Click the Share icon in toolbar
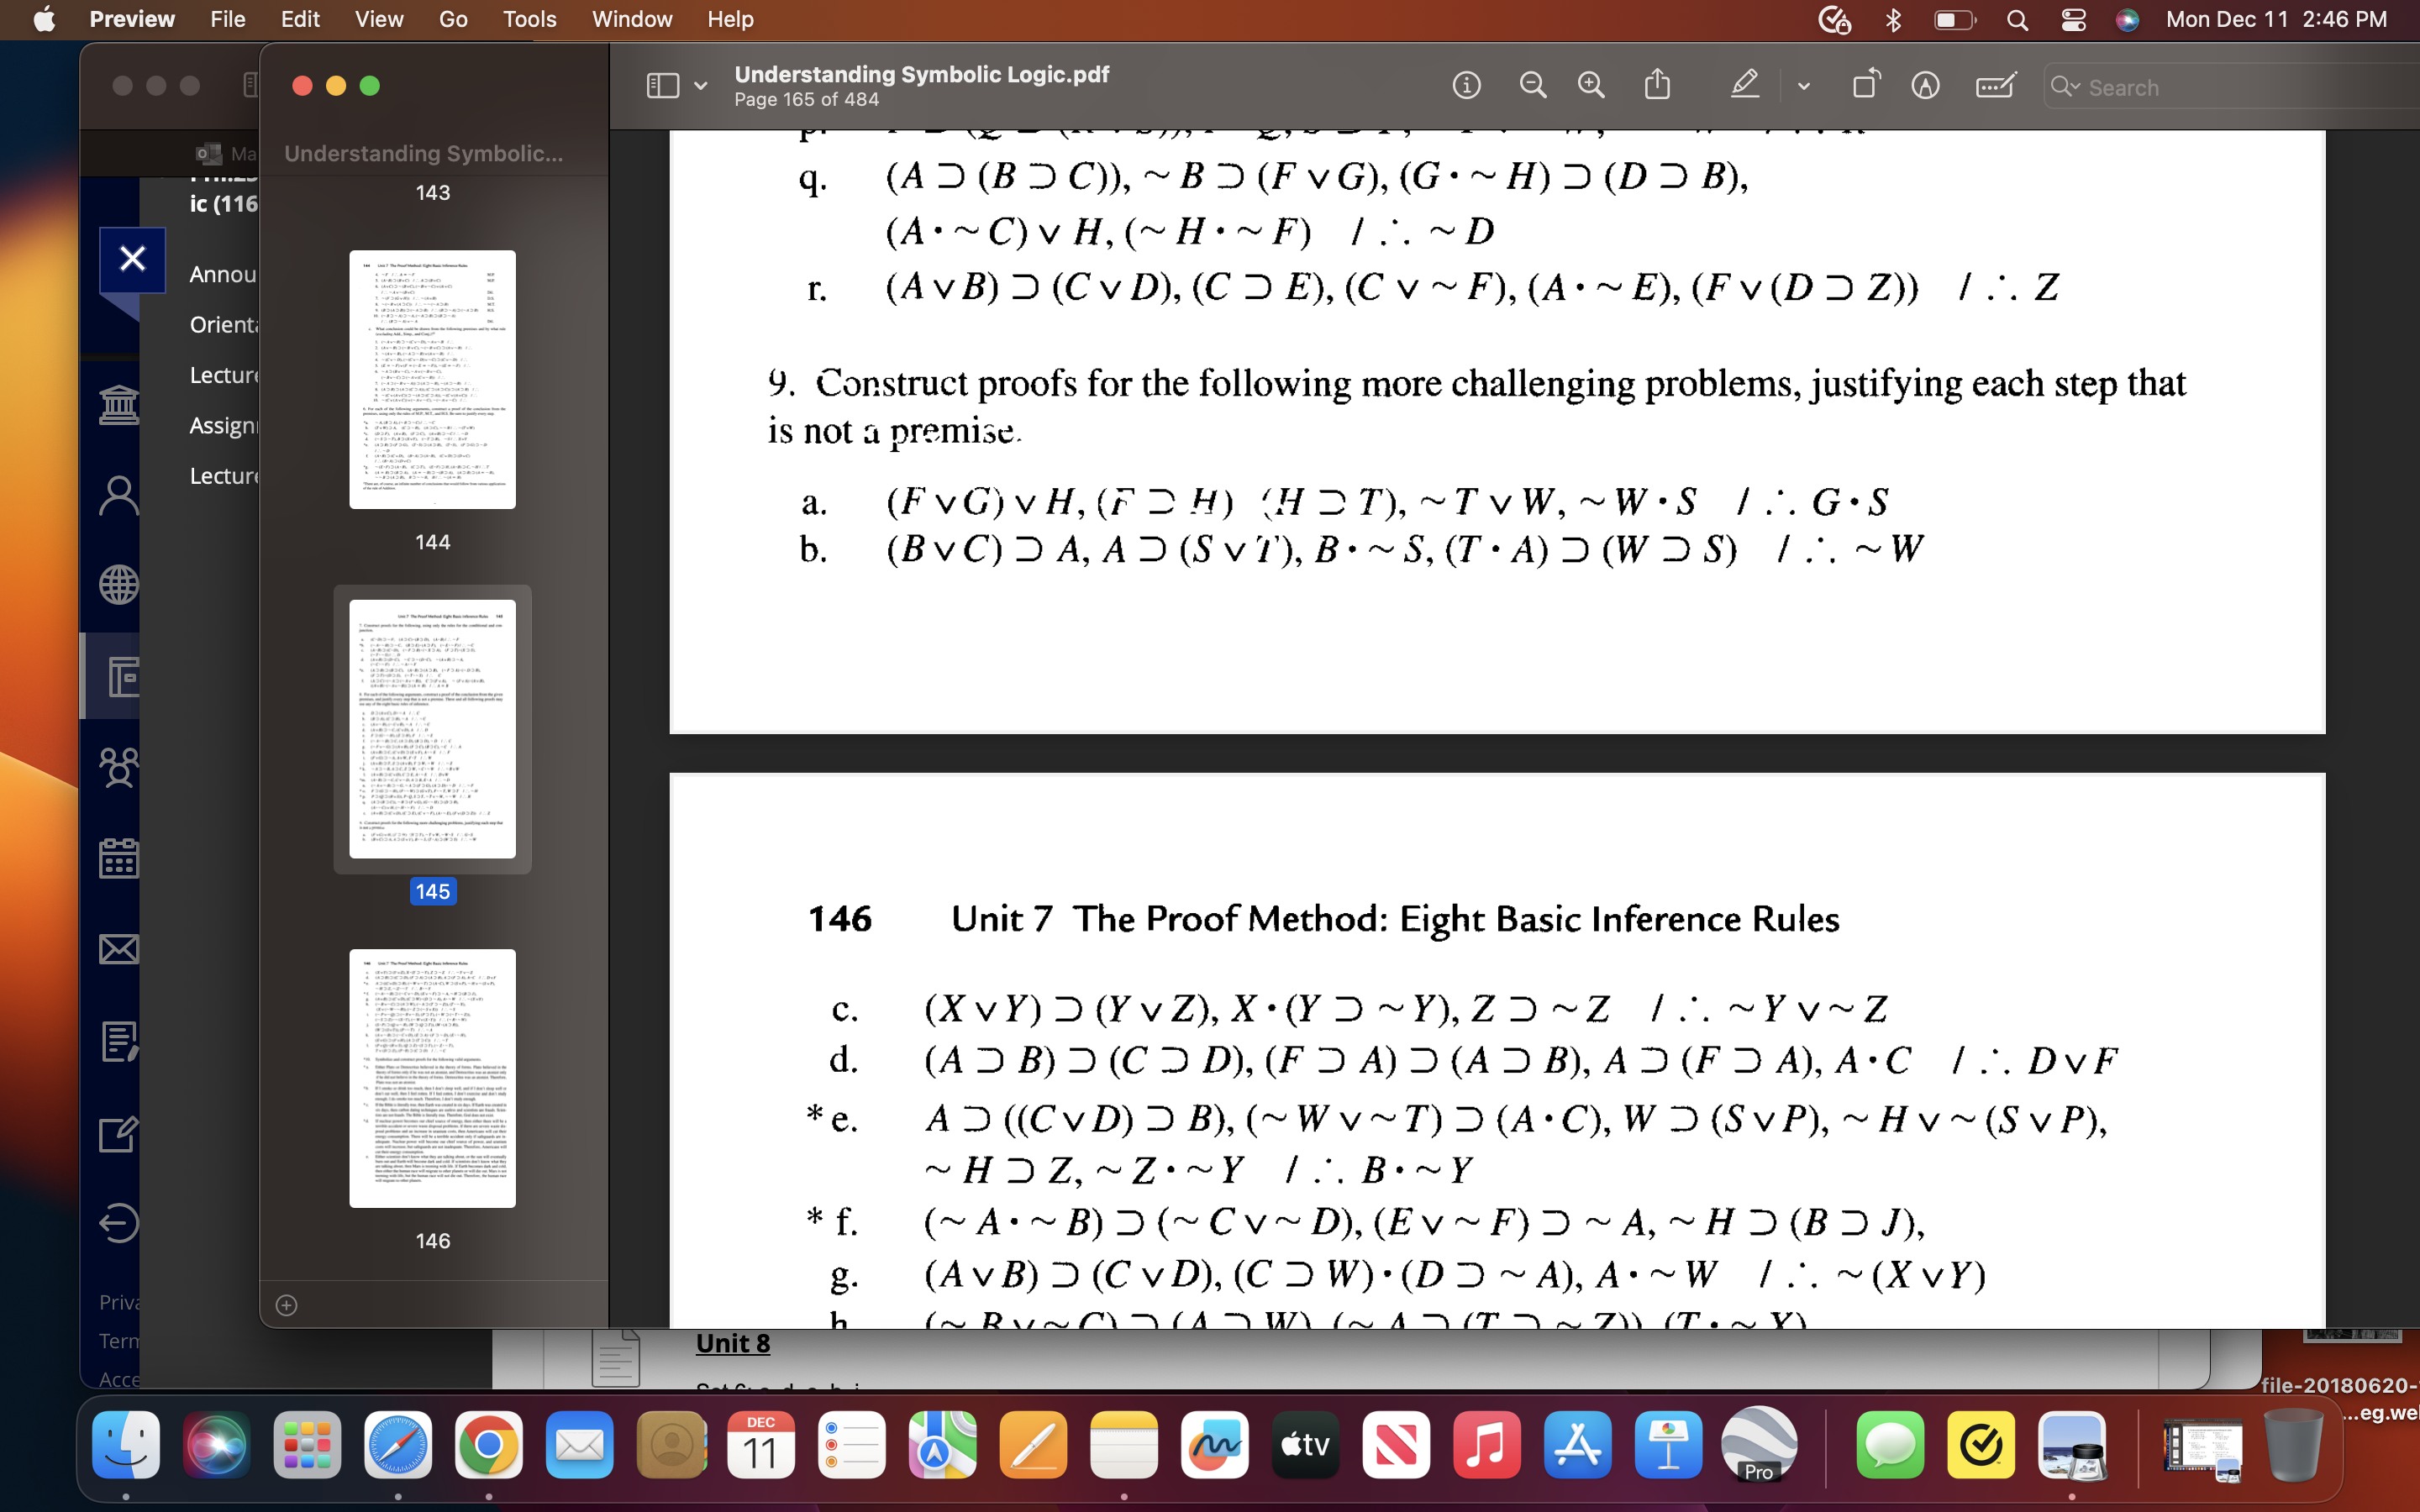Screen dimensions: 2420x1512 pyautogui.click(x=1657, y=86)
